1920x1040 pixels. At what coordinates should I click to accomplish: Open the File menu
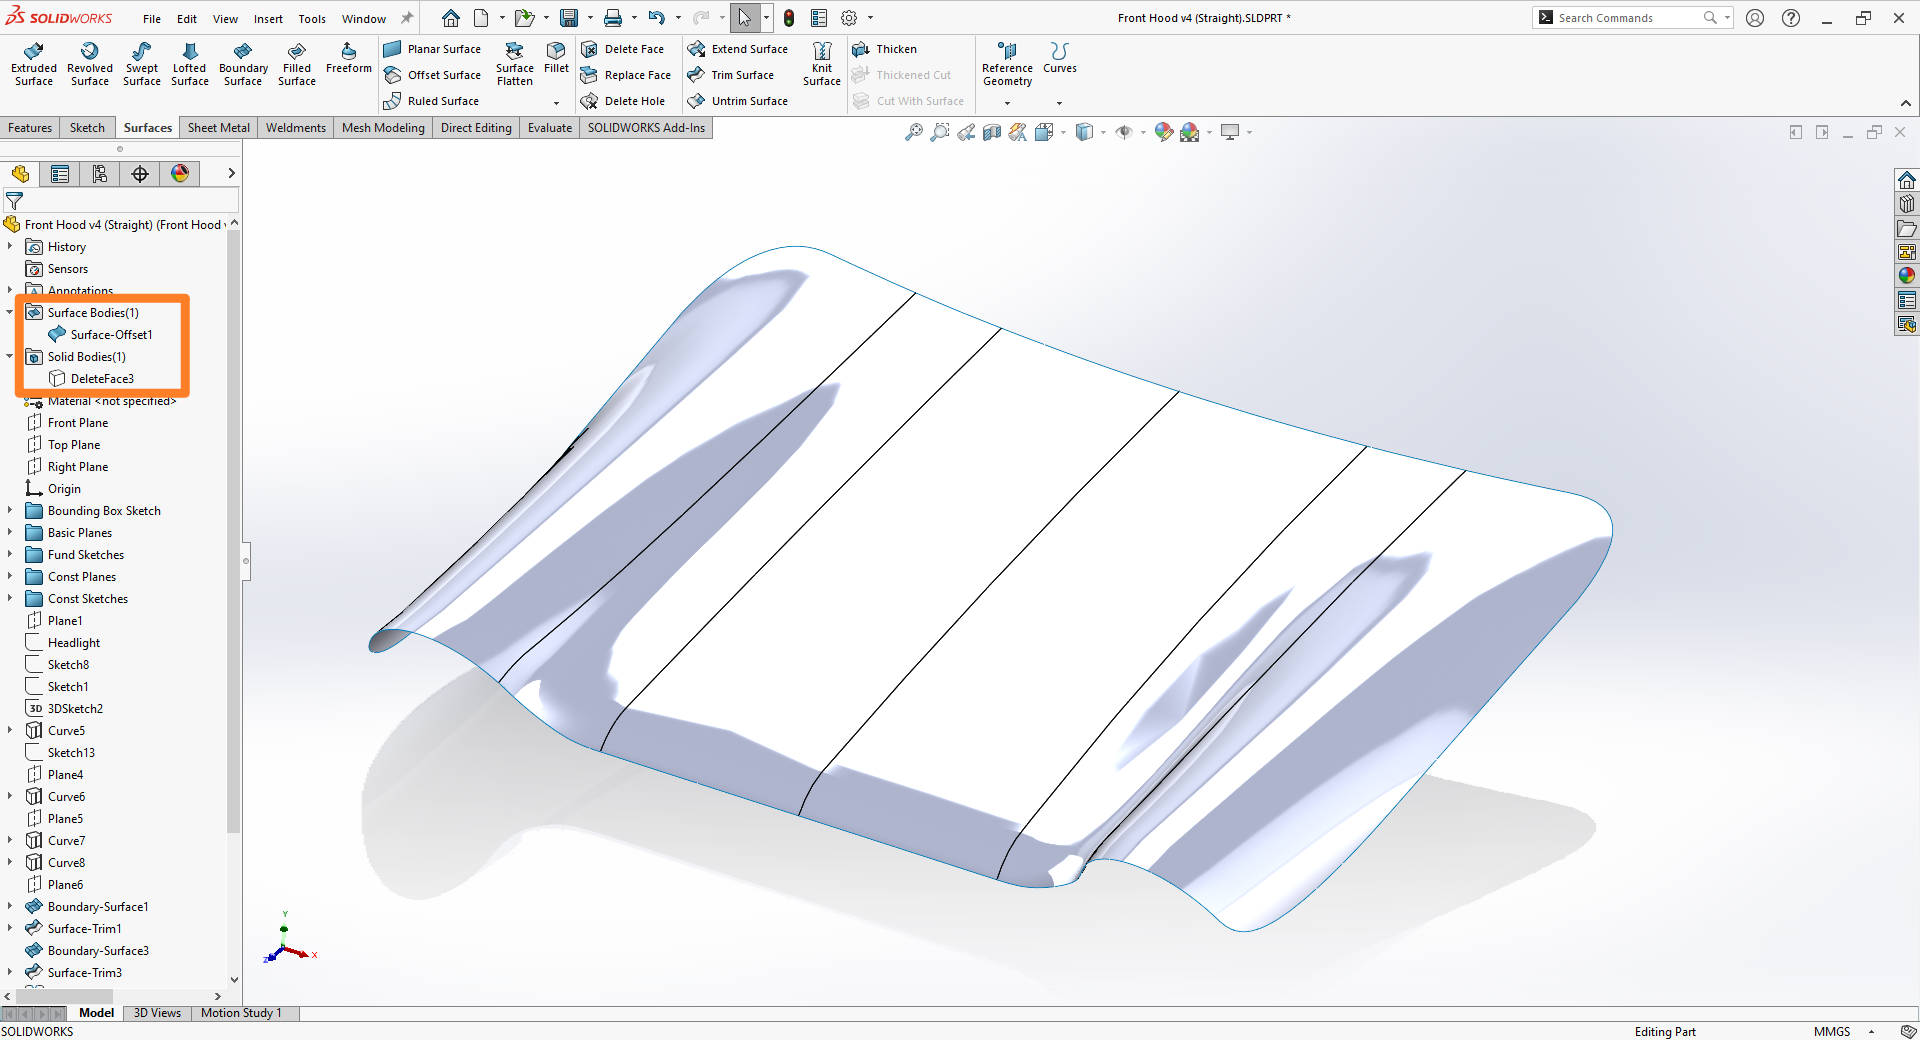pyautogui.click(x=152, y=19)
